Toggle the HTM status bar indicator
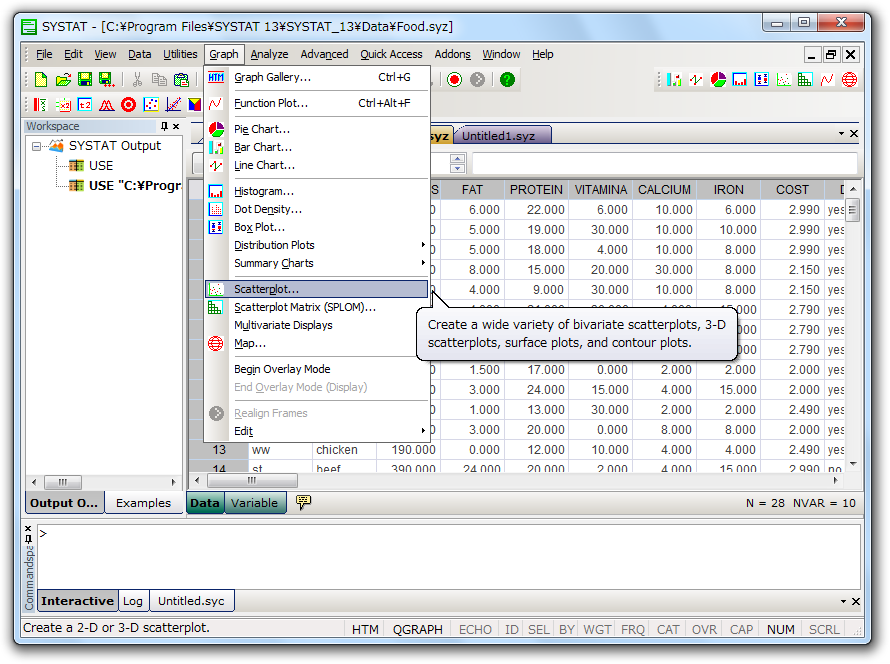 [x=365, y=629]
